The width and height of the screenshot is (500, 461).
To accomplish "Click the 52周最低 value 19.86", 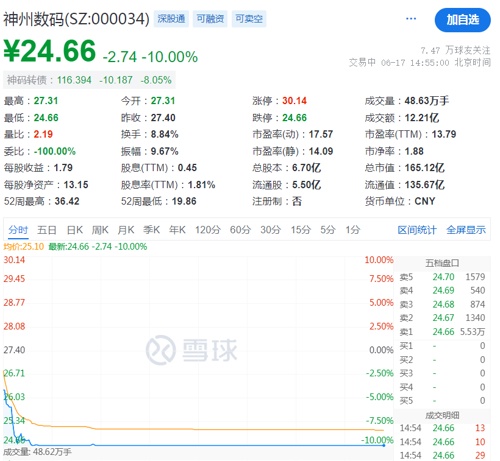I will pos(184,201).
